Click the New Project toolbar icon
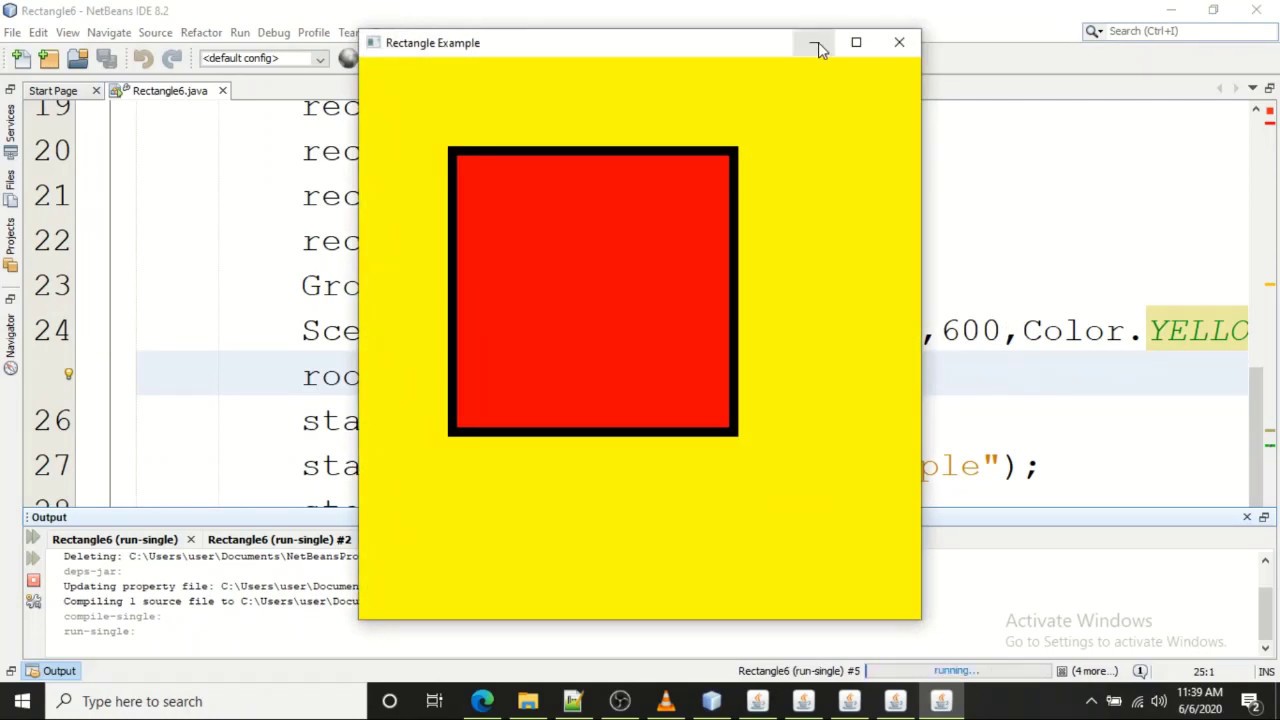This screenshot has height=720, width=1280. pos(49,58)
